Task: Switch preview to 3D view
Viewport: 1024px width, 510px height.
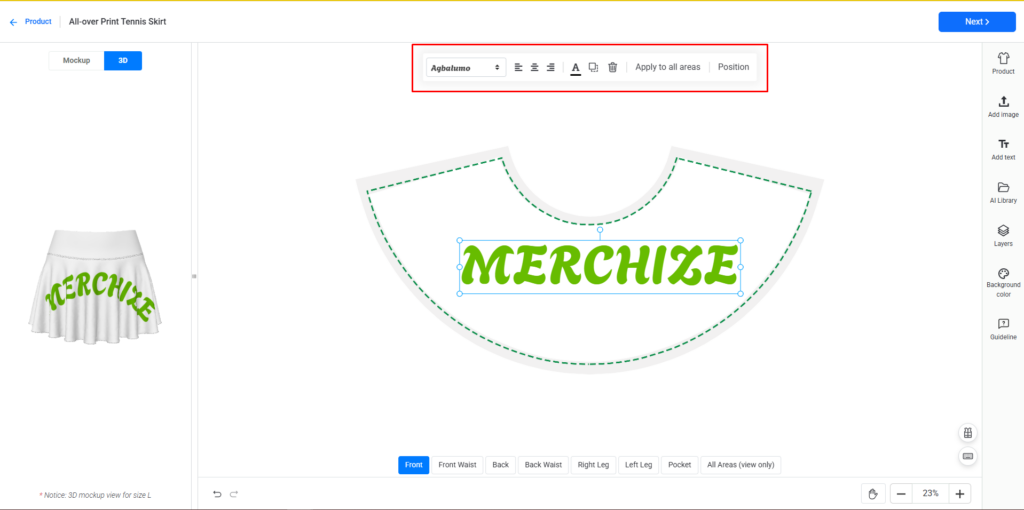Action: 123,60
